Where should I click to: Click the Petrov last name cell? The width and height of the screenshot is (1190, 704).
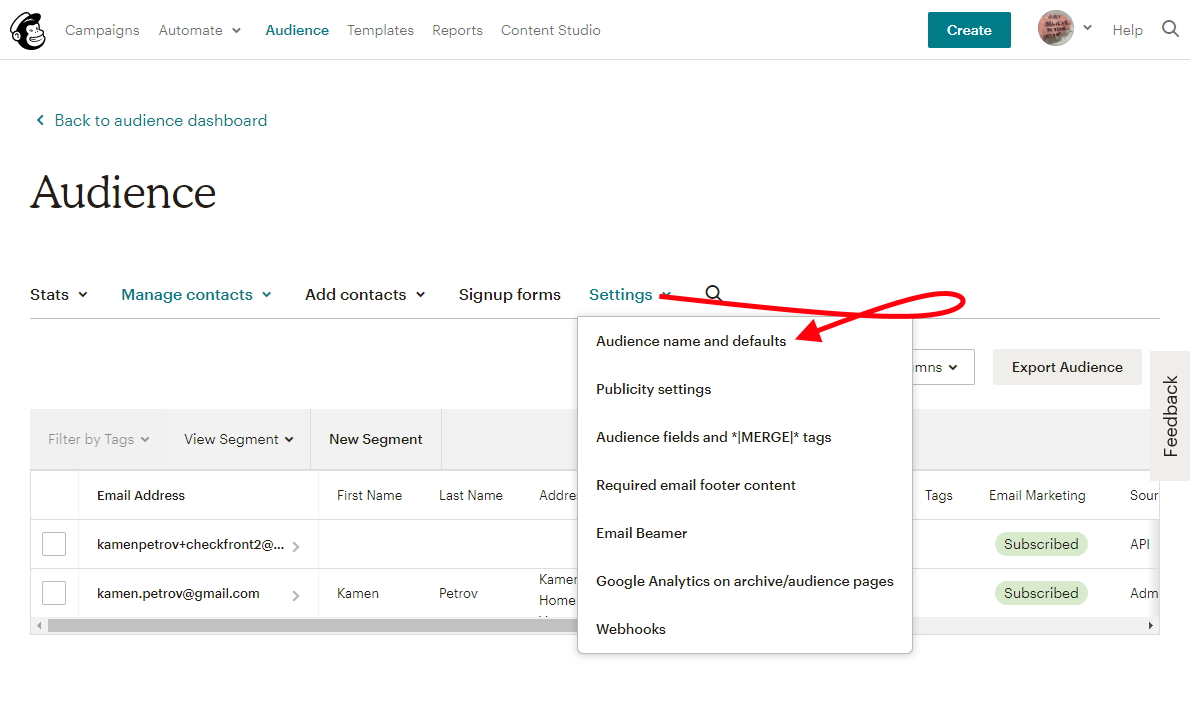(x=458, y=593)
